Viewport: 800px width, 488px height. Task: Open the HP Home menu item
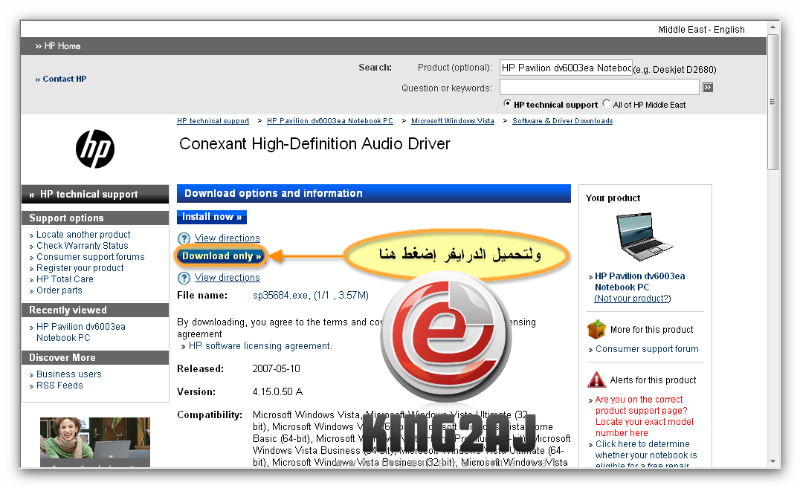(58, 46)
